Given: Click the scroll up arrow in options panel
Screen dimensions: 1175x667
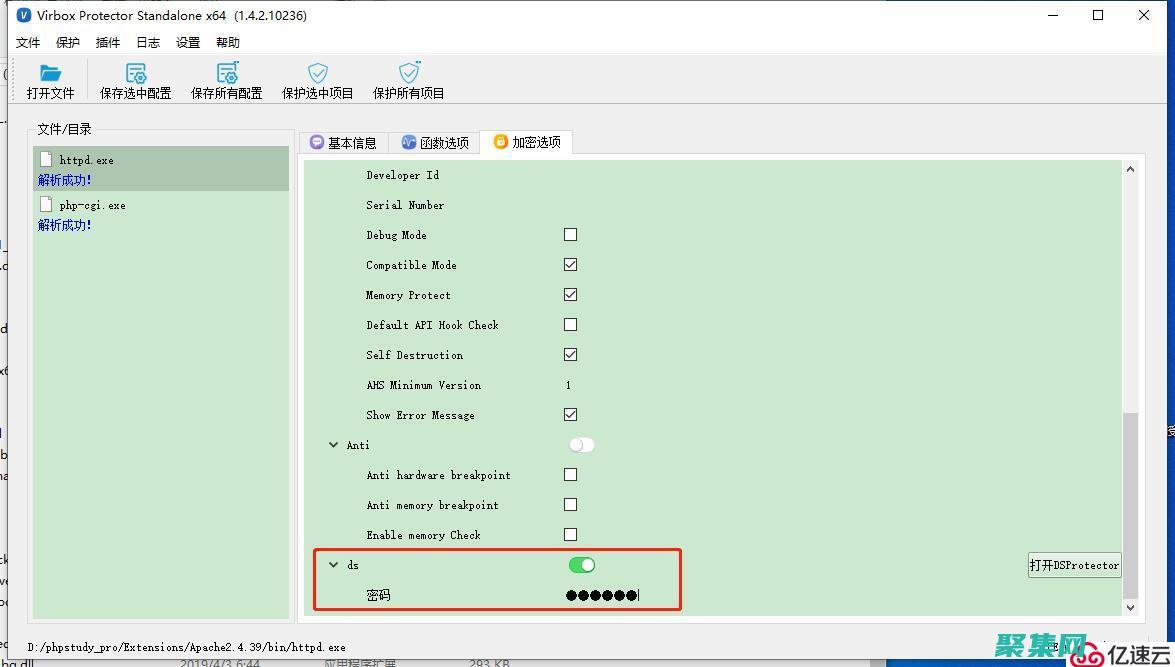Looking at the screenshot, I should pos(1130,169).
